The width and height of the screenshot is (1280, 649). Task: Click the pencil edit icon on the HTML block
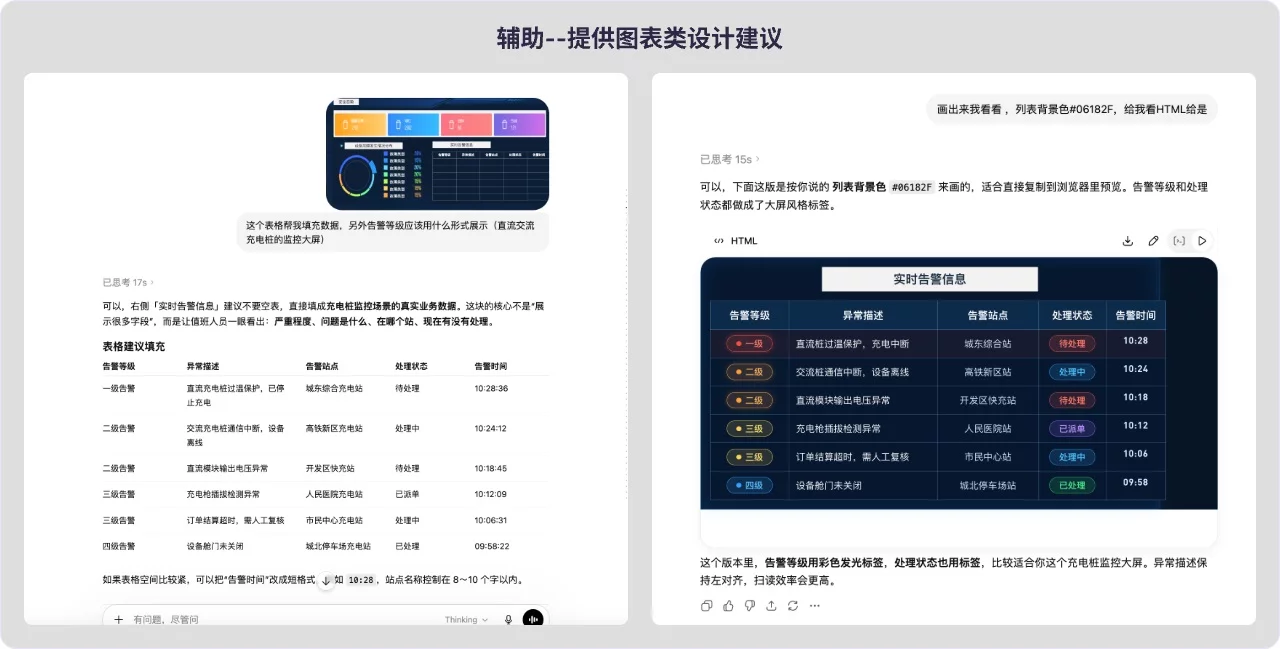coord(1153,241)
